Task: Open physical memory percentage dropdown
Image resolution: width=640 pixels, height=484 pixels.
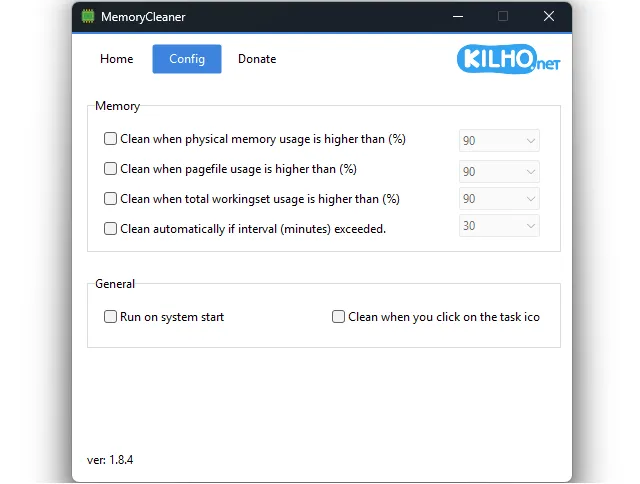Action: 500,141
